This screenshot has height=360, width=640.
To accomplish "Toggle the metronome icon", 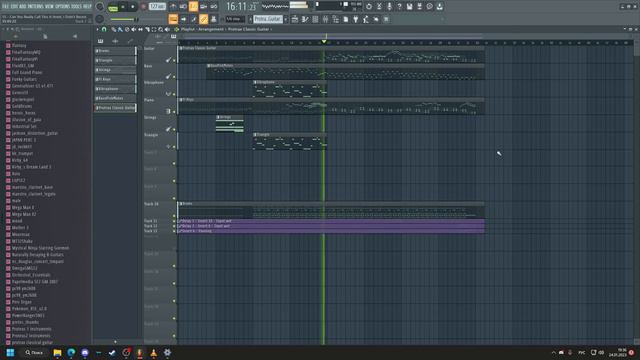I will 173,7.
